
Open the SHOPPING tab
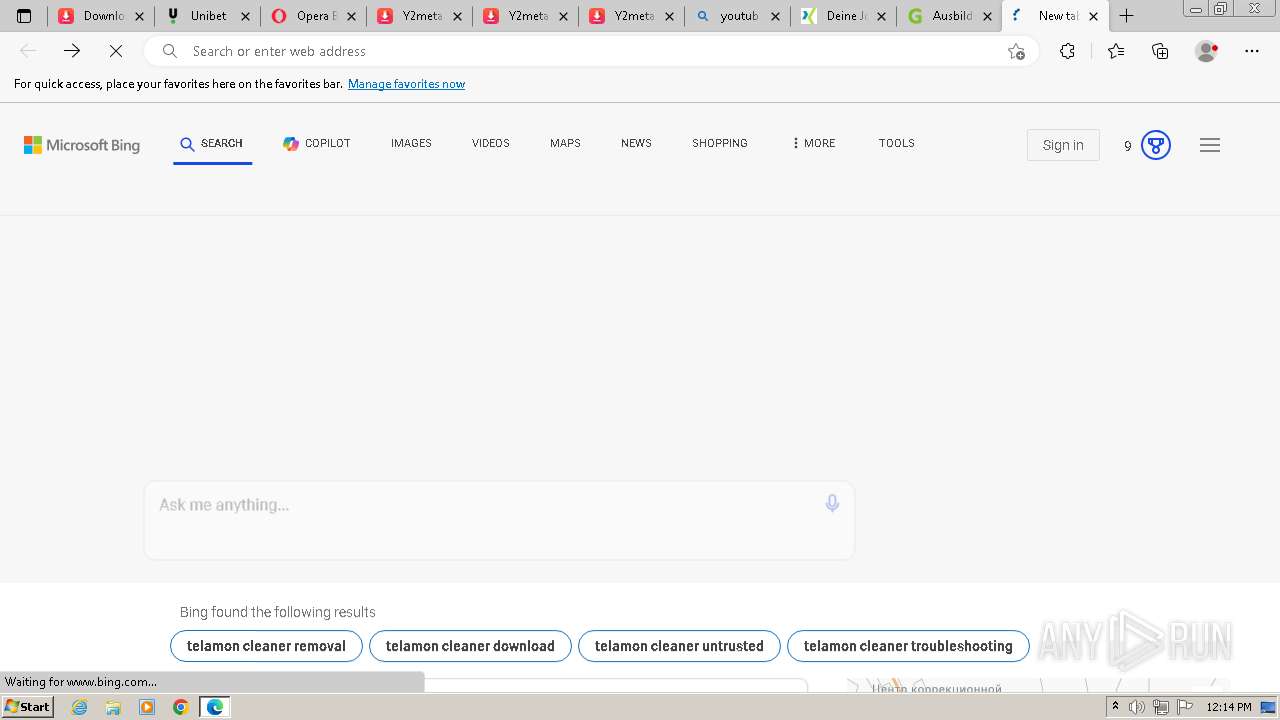click(x=720, y=144)
